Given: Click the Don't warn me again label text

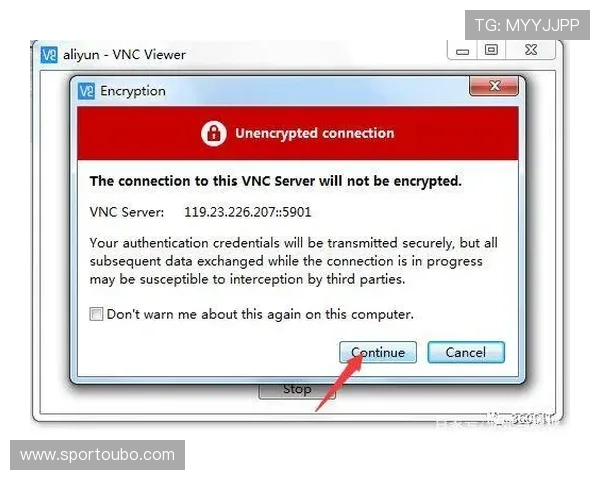Looking at the screenshot, I should 260,315.
